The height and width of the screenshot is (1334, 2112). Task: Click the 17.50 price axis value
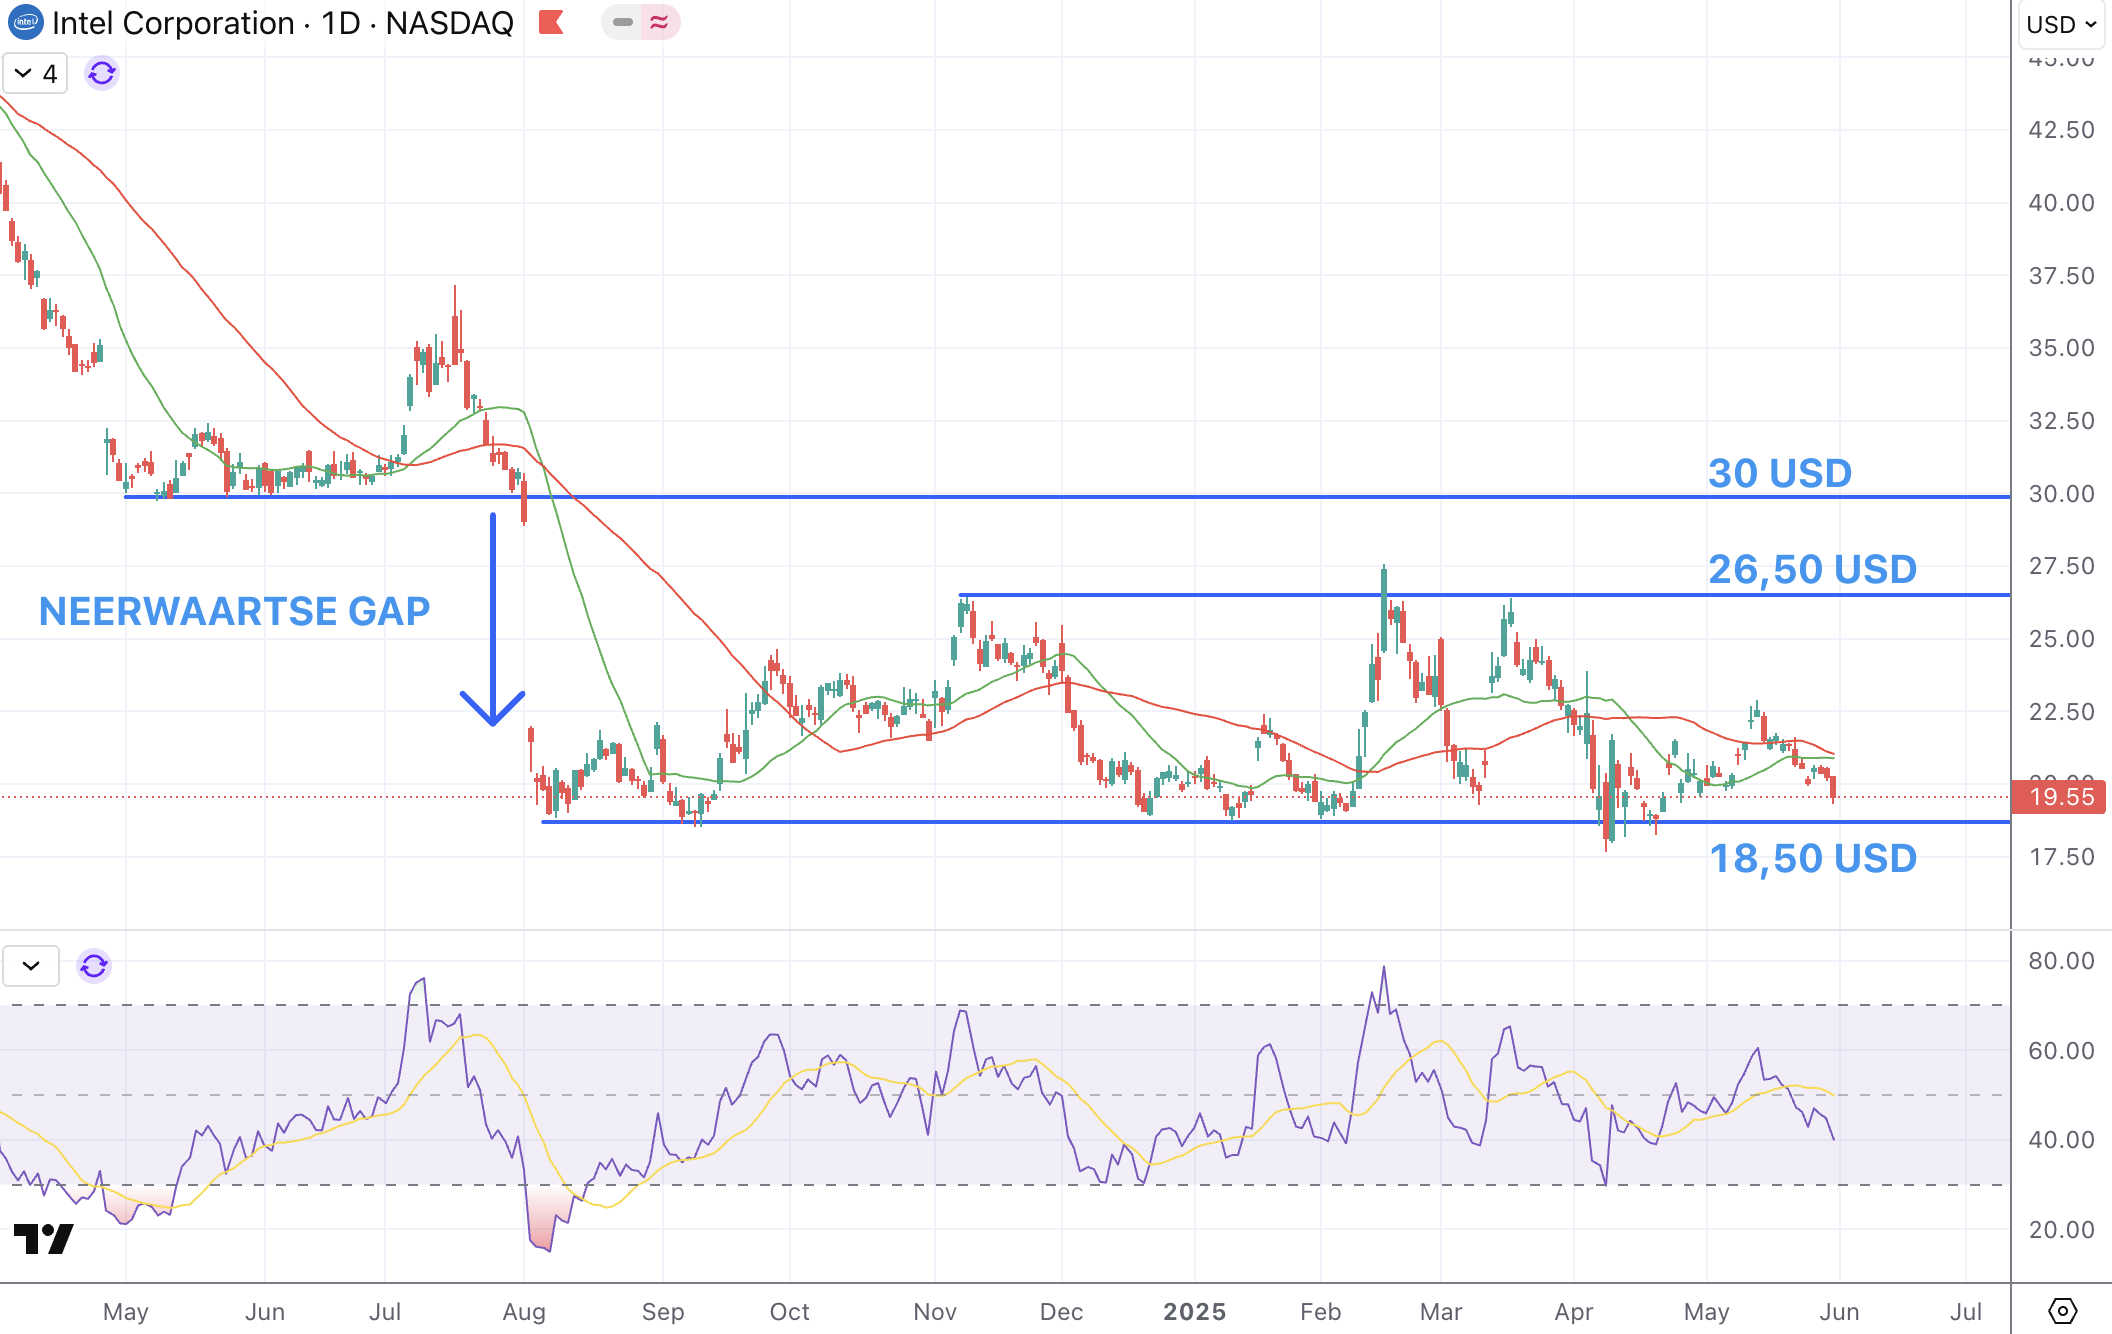(x=2061, y=857)
